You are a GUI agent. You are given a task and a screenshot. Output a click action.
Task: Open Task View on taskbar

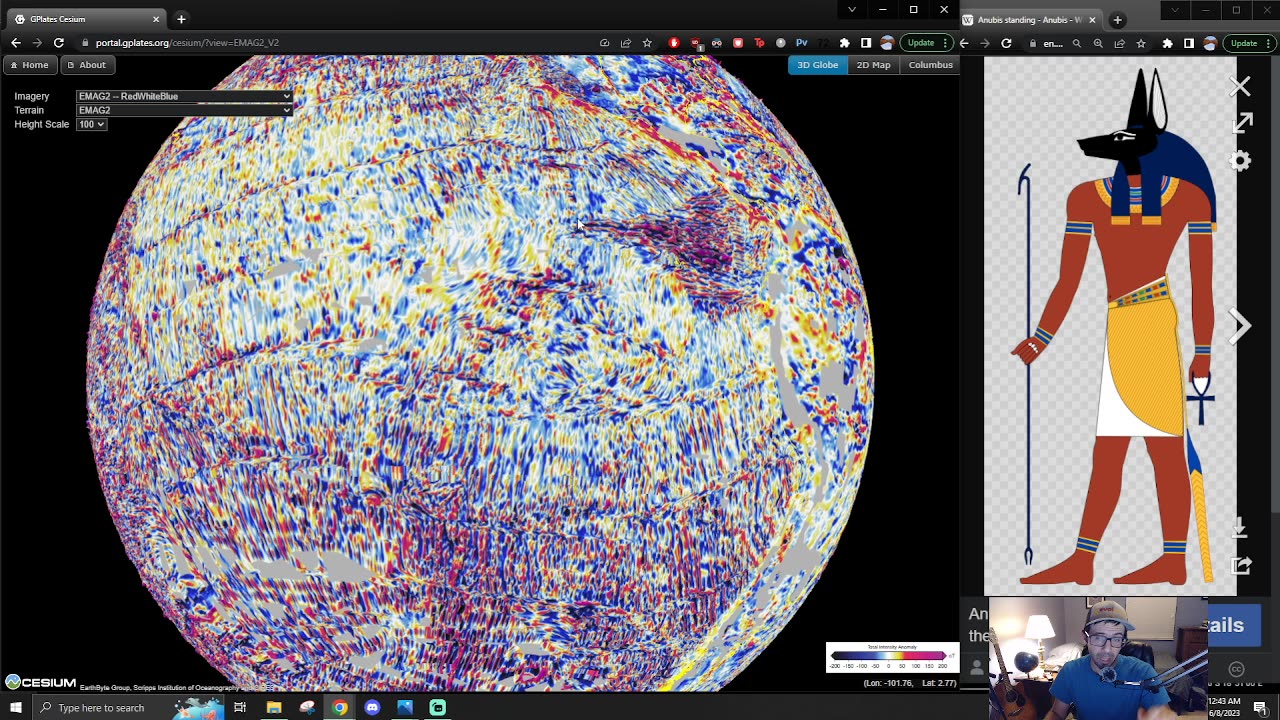(x=240, y=708)
